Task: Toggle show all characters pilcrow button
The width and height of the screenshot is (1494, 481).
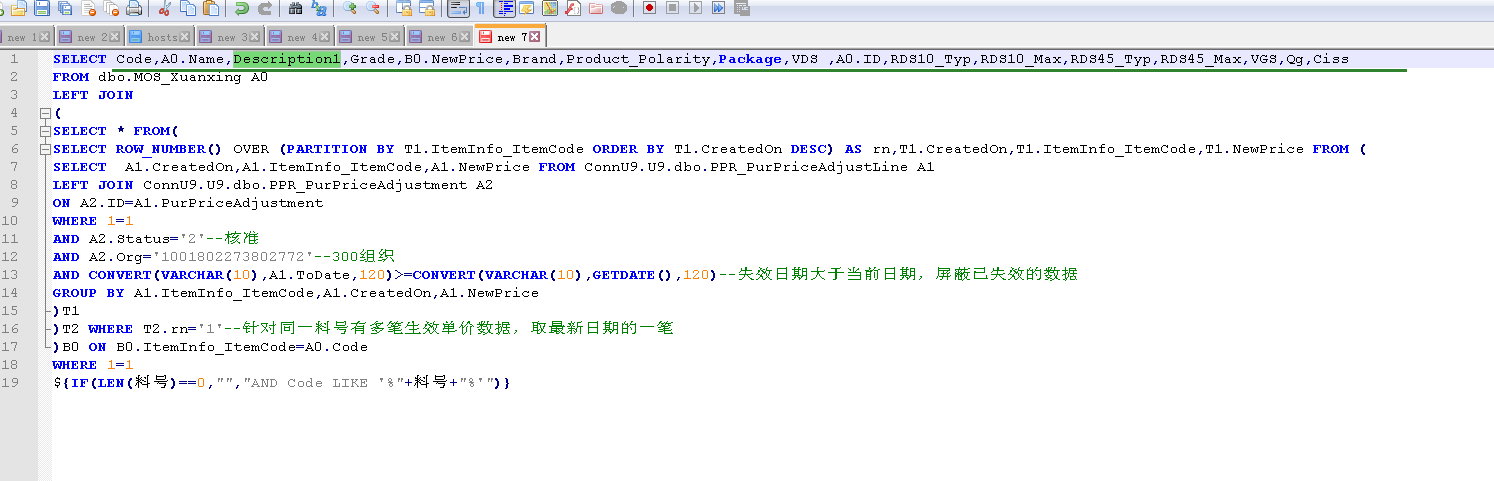Action: [x=481, y=8]
